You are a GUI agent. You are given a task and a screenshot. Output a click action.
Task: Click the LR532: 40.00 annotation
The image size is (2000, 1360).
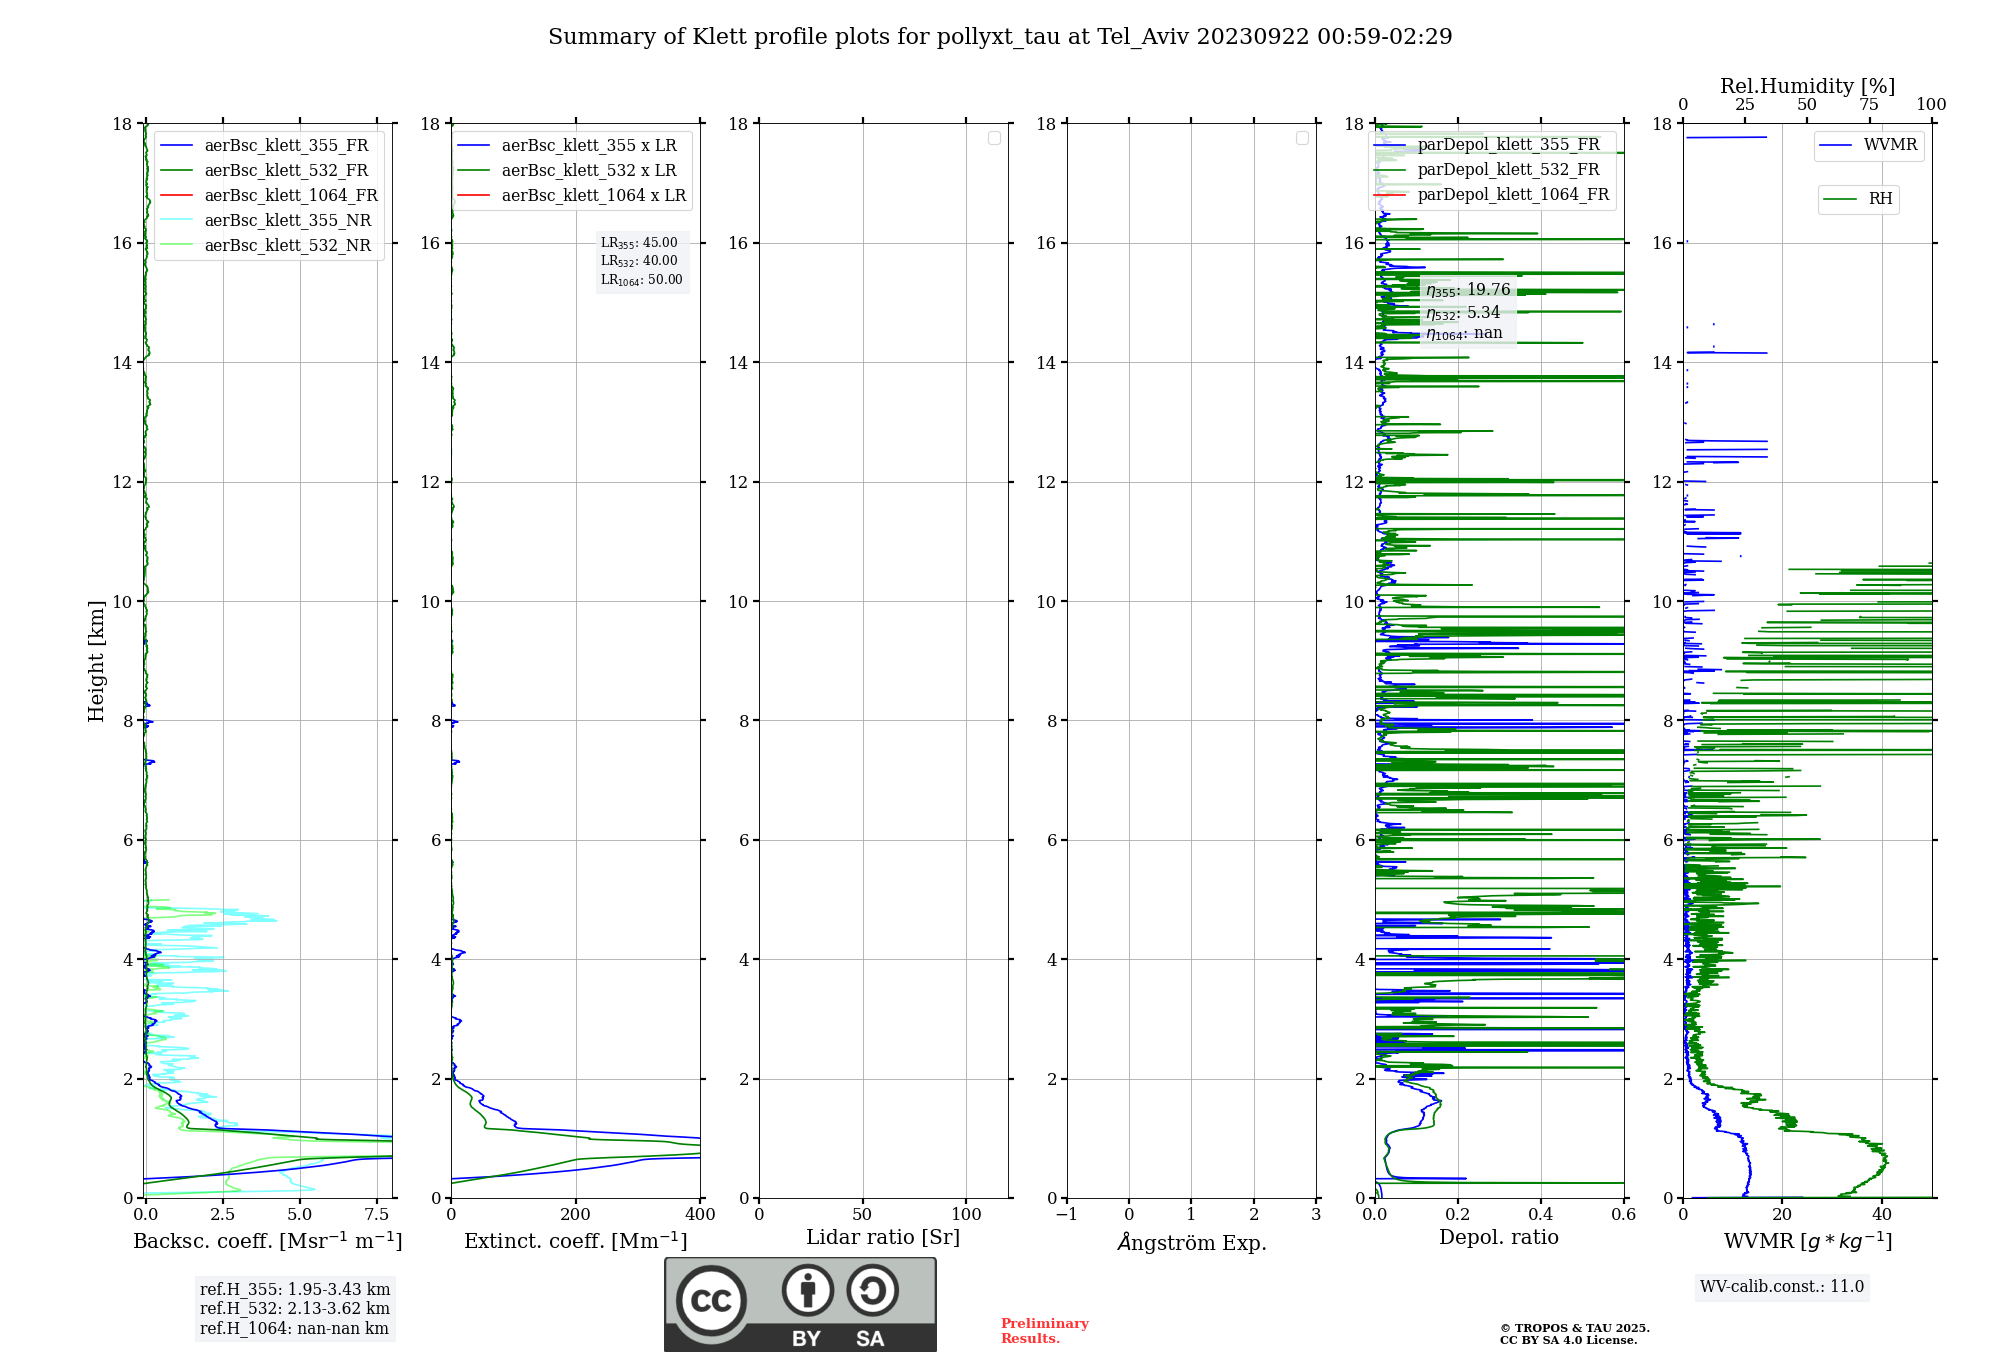[x=639, y=261]
